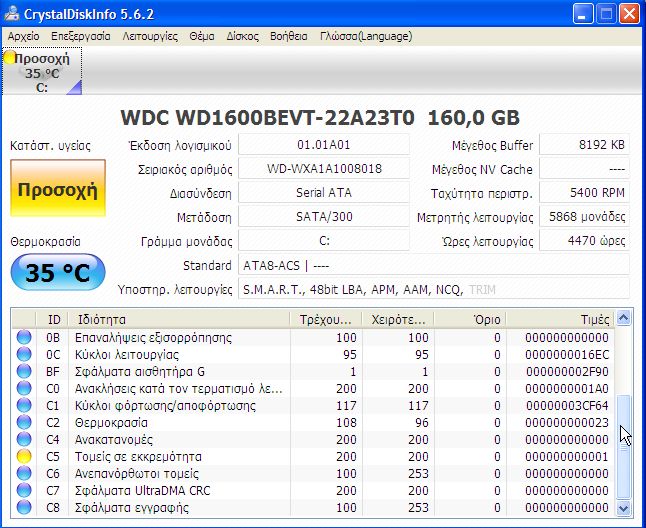Image resolution: width=646 pixels, height=528 pixels.
Task: Click raw value 0000000016EC
Action: (x=567, y=355)
